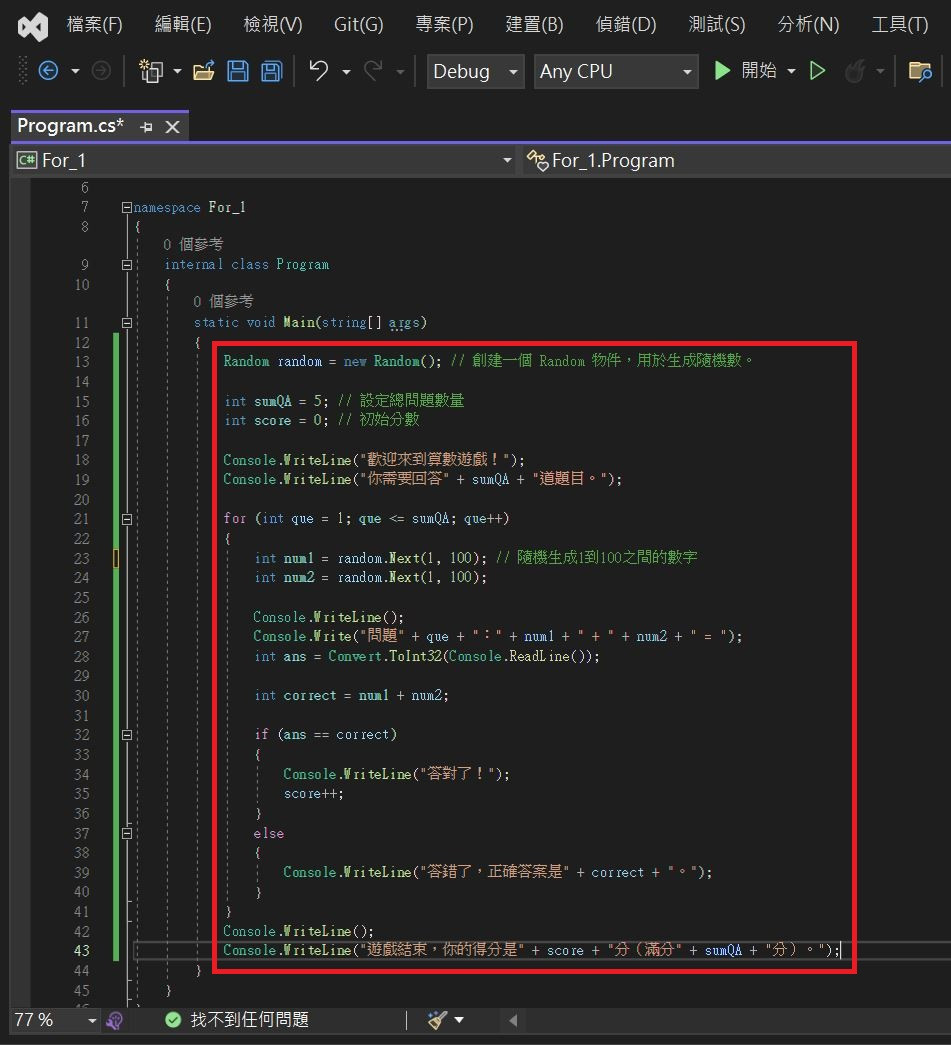
Task: Collapse the else block on line 37
Action: point(127,833)
